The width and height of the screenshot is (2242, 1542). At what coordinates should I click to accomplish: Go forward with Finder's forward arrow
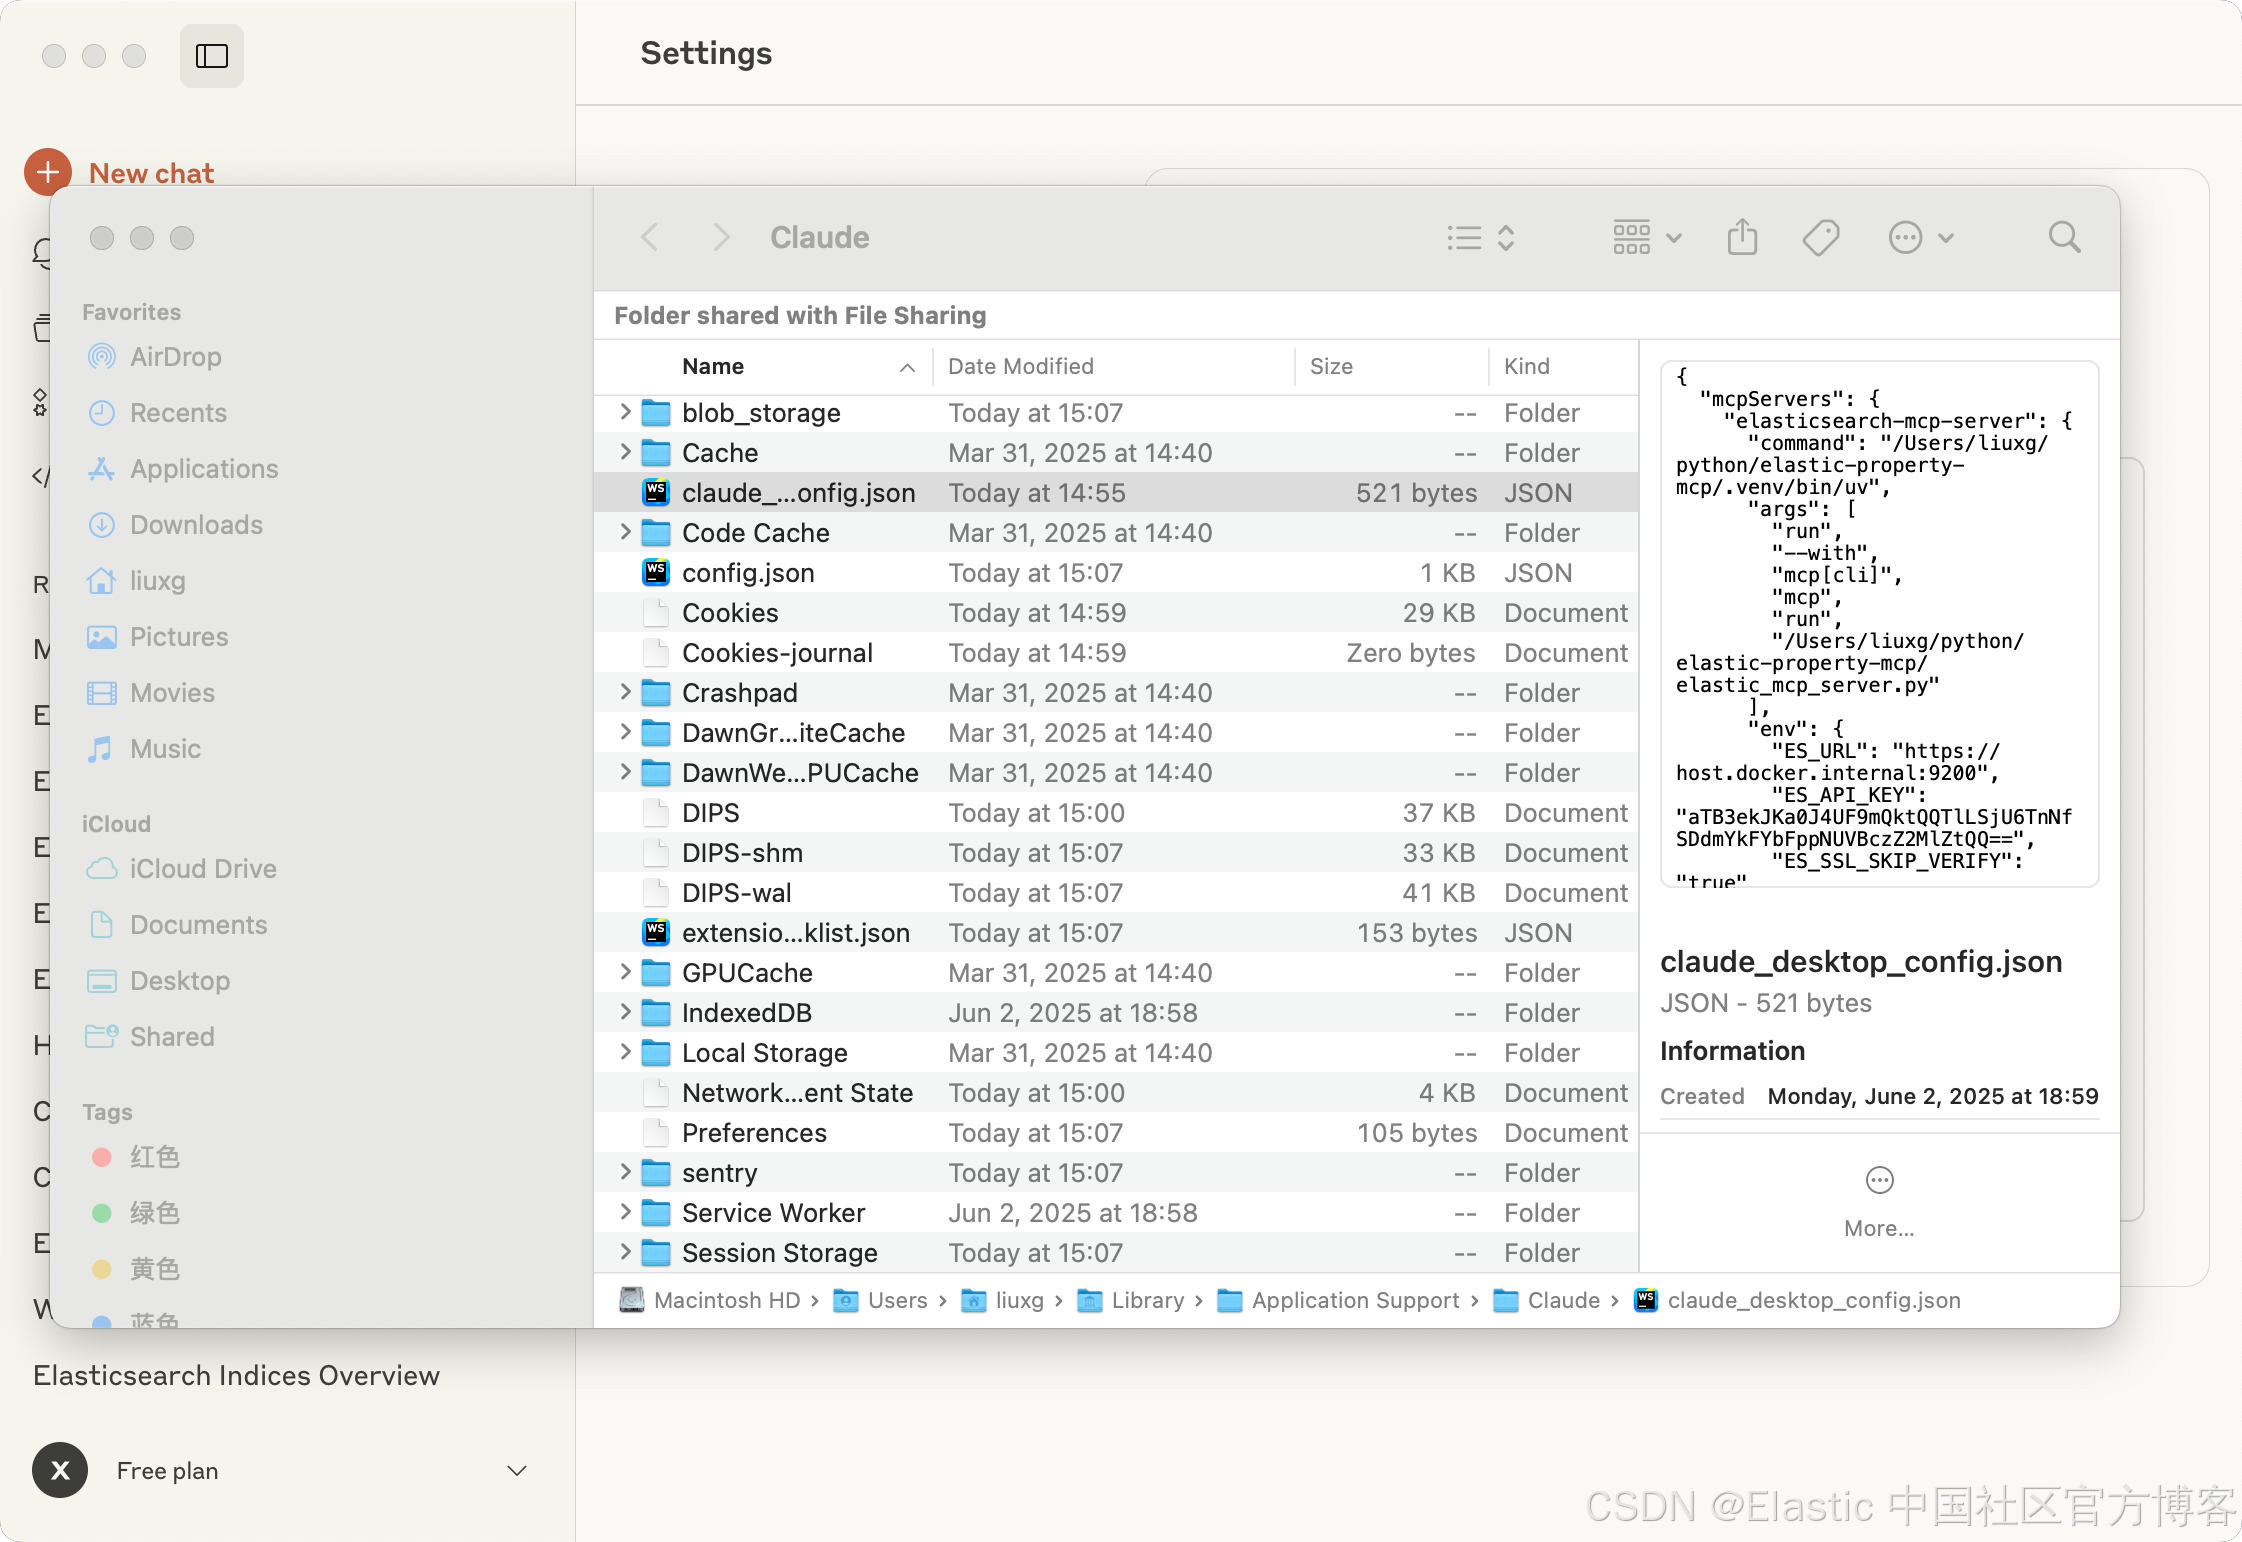click(x=721, y=238)
